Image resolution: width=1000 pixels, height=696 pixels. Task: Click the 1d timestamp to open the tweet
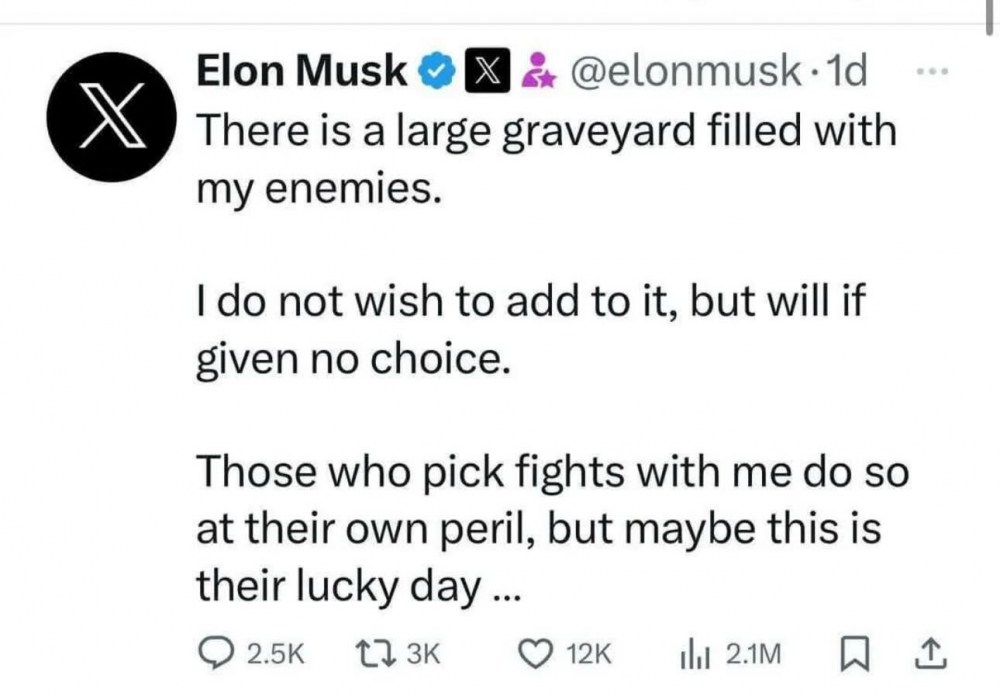click(x=845, y=70)
